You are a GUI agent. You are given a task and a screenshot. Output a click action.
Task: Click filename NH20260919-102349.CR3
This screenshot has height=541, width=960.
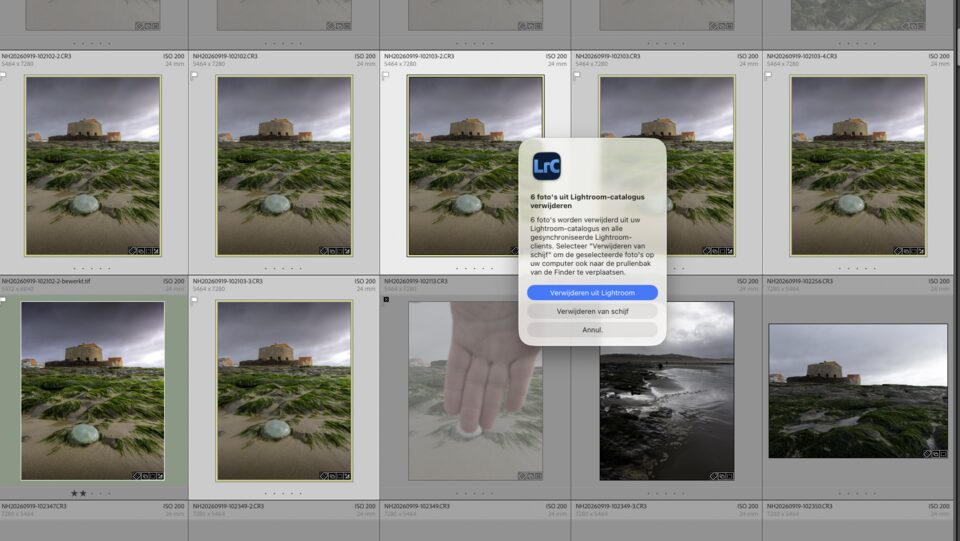(416, 506)
